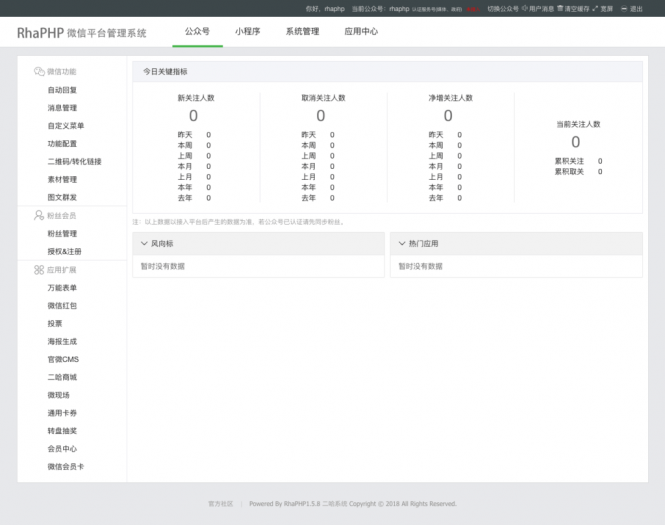
Task: Click the 粉丝会员 section heading
Action: 61,216
